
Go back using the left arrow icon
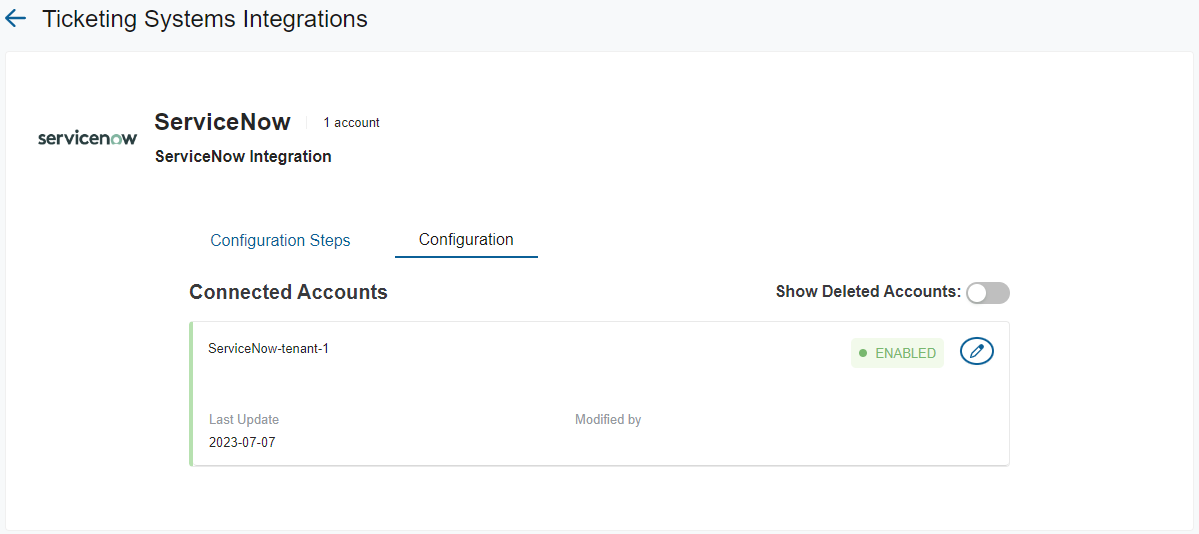click(16, 19)
